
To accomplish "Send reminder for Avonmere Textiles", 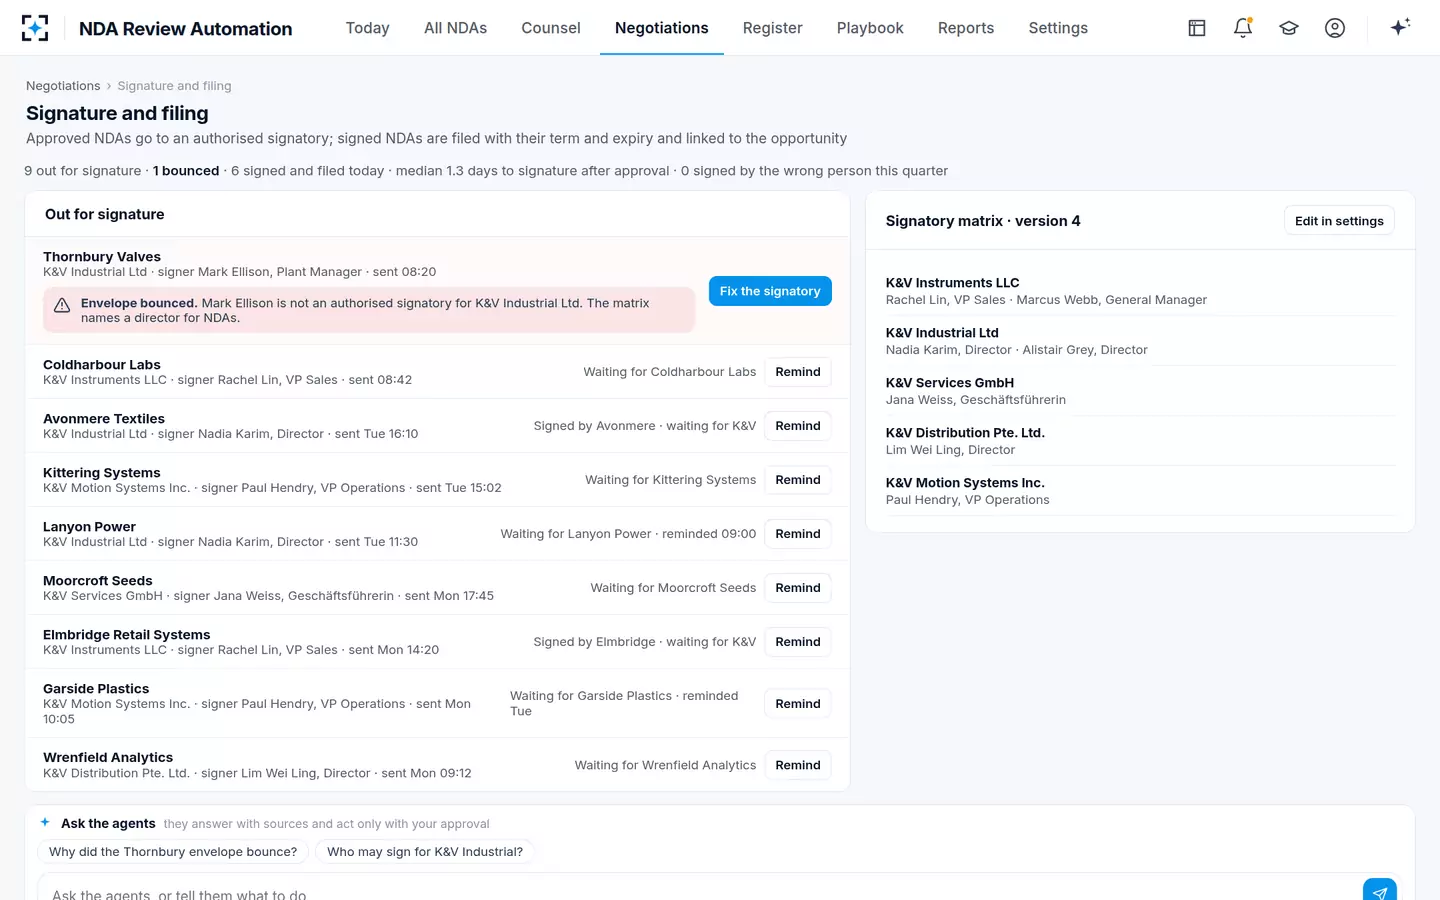I will point(798,426).
